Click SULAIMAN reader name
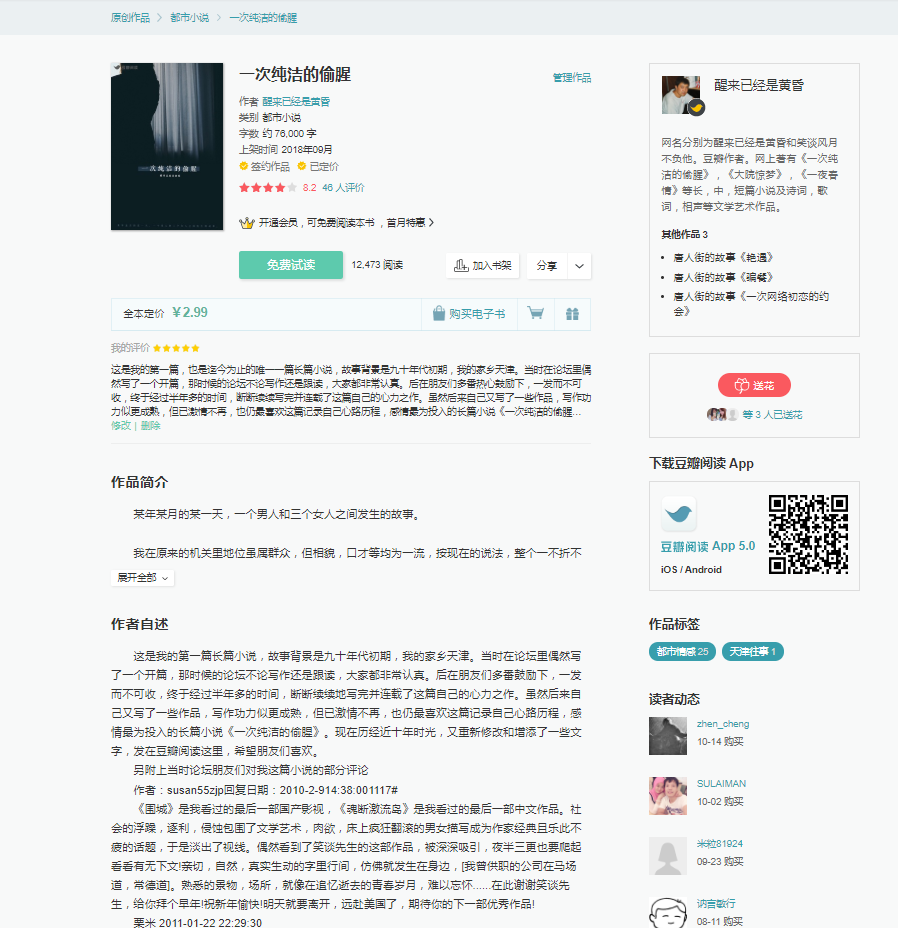The height and width of the screenshot is (928, 898). (721, 784)
